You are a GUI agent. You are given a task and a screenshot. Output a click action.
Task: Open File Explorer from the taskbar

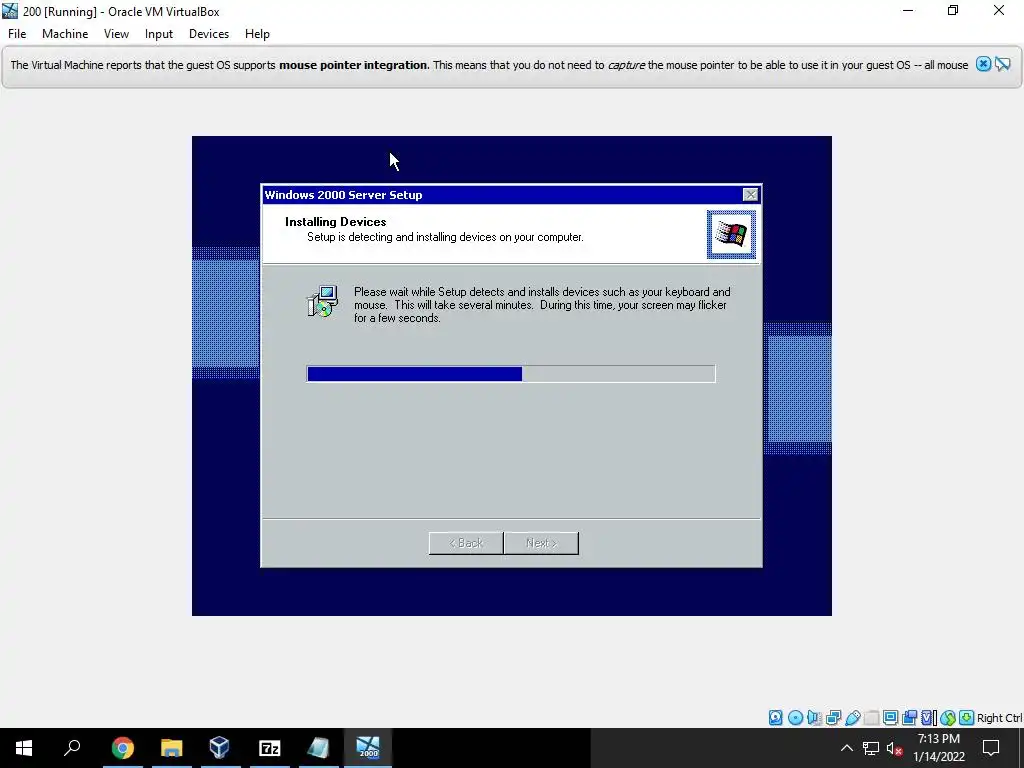tap(171, 748)
